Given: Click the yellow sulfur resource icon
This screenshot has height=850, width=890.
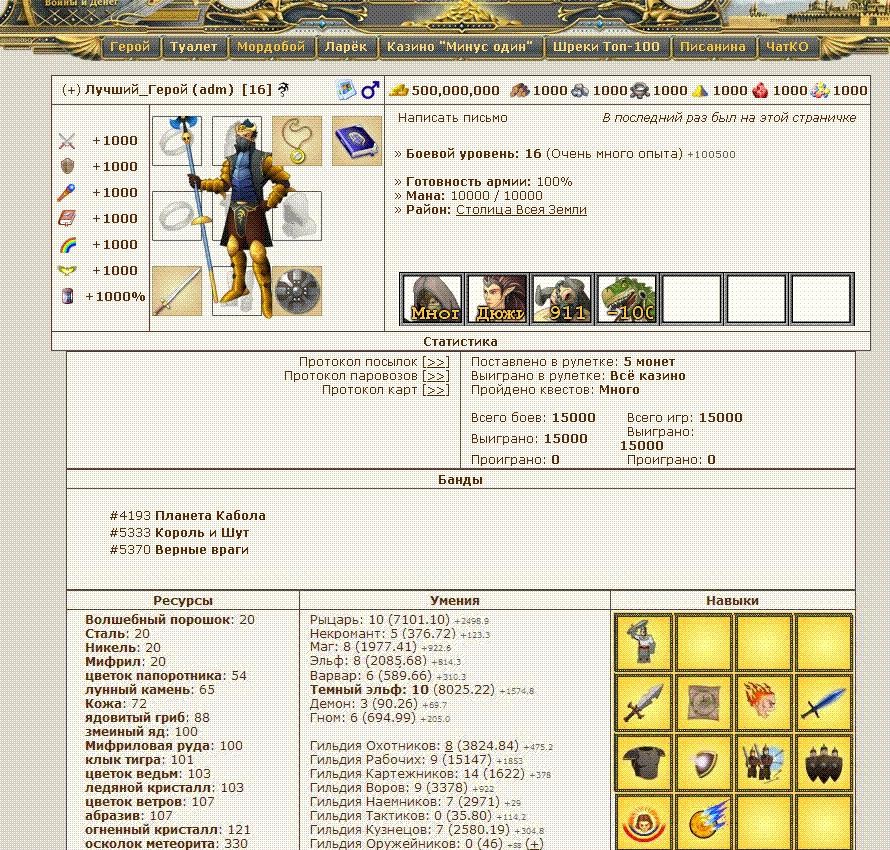Looking at the screenshot, I should (700, 90).
